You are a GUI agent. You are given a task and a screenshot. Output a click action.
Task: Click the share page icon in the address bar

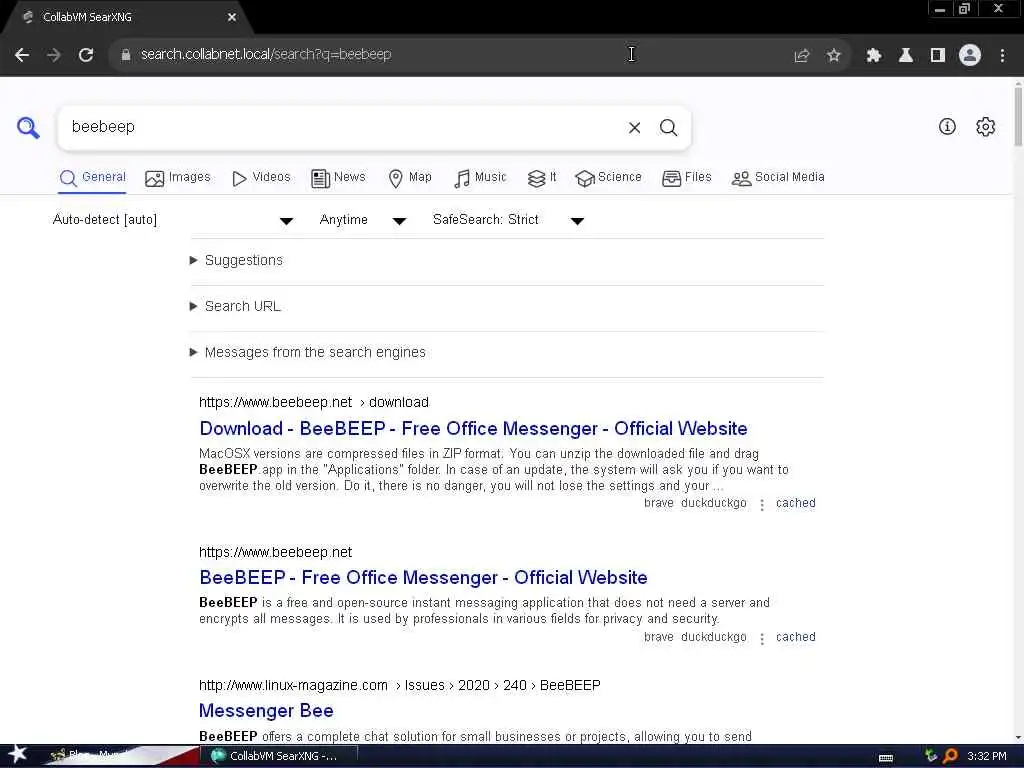801,55
